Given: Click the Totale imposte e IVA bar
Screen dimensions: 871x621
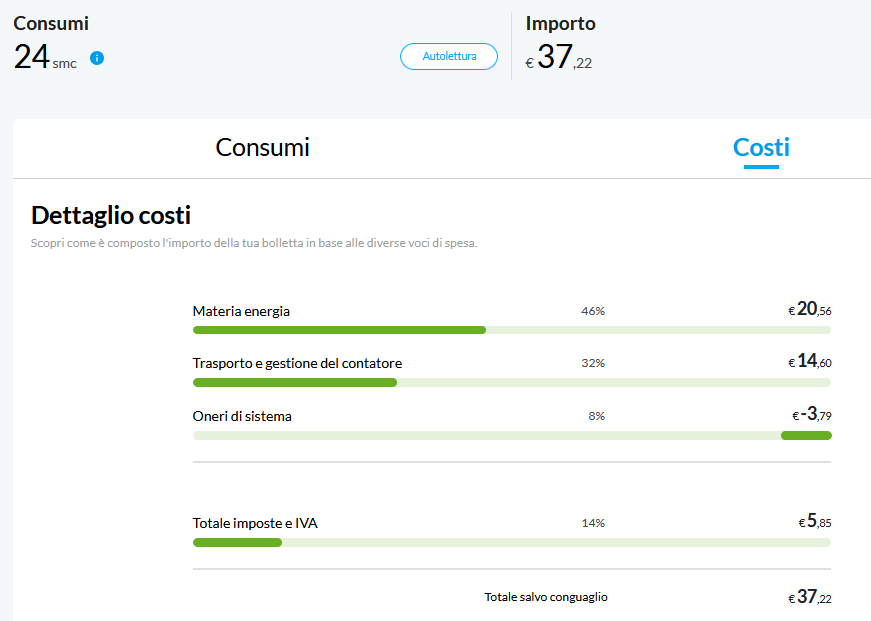Looking at the screenshot, I should (x=511, y=542).
